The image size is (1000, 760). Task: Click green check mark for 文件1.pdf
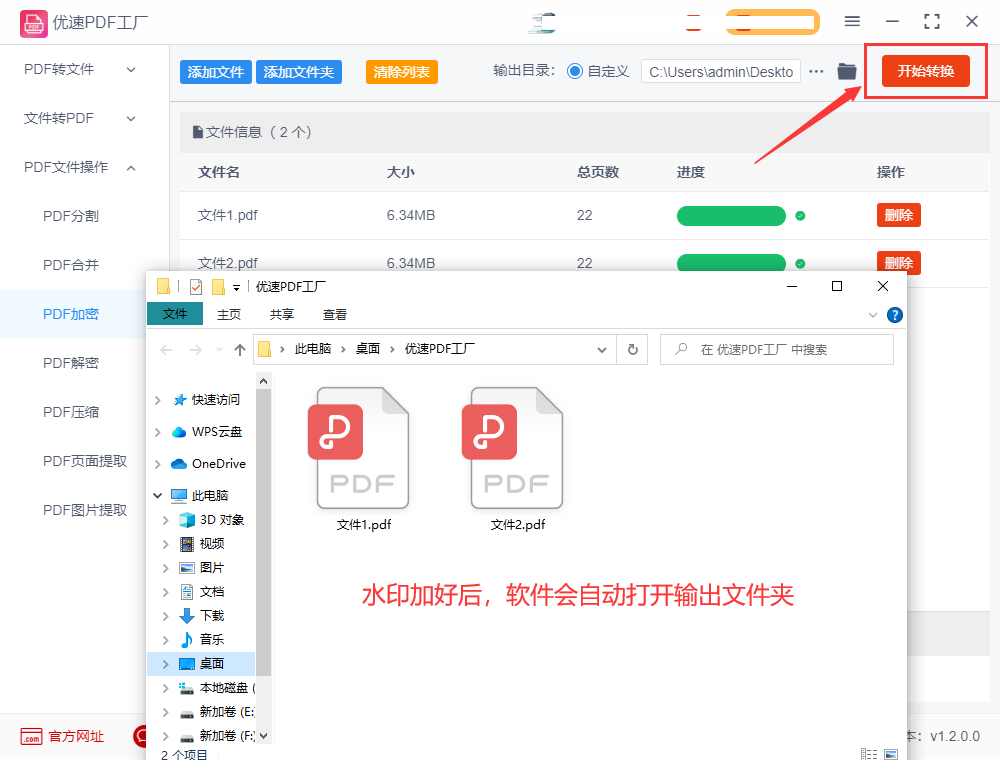[800, 216]
